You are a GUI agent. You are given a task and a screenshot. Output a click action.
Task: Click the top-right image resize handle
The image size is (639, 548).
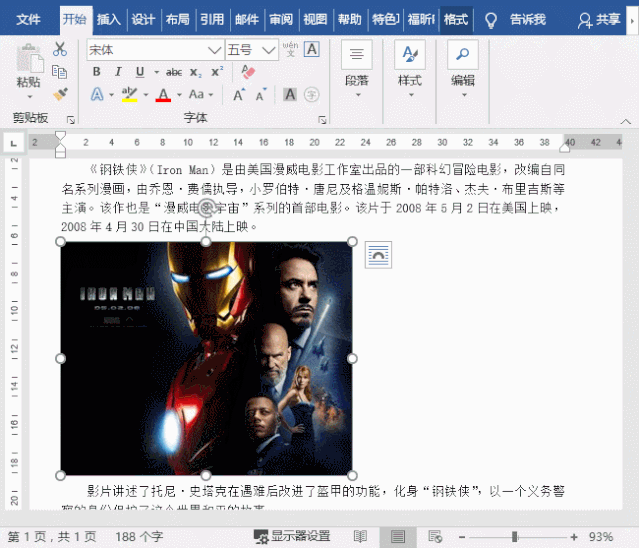352,242
